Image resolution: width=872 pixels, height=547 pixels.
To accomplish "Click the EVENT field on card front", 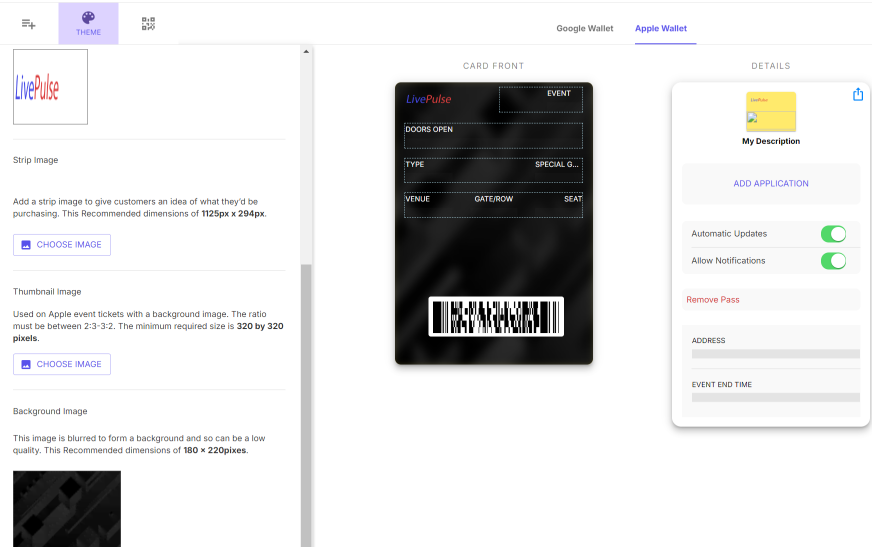I will (x=541, y=100).
